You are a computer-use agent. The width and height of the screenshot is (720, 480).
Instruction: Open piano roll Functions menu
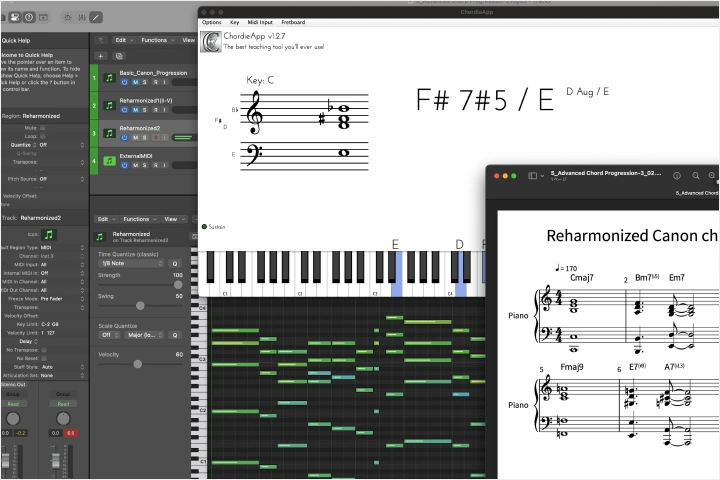(140, 219)
